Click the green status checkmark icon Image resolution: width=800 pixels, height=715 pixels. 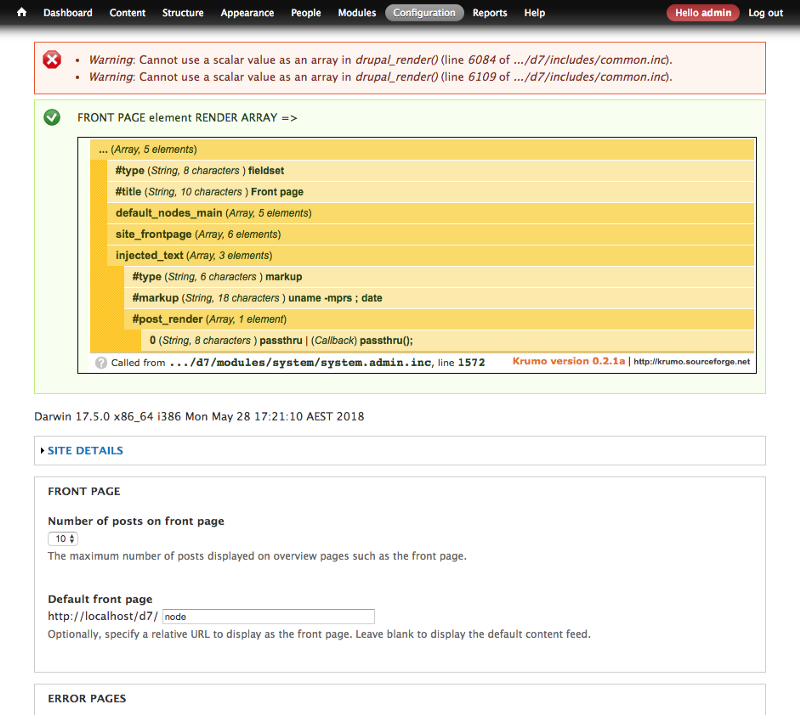[x=52, y=117]
